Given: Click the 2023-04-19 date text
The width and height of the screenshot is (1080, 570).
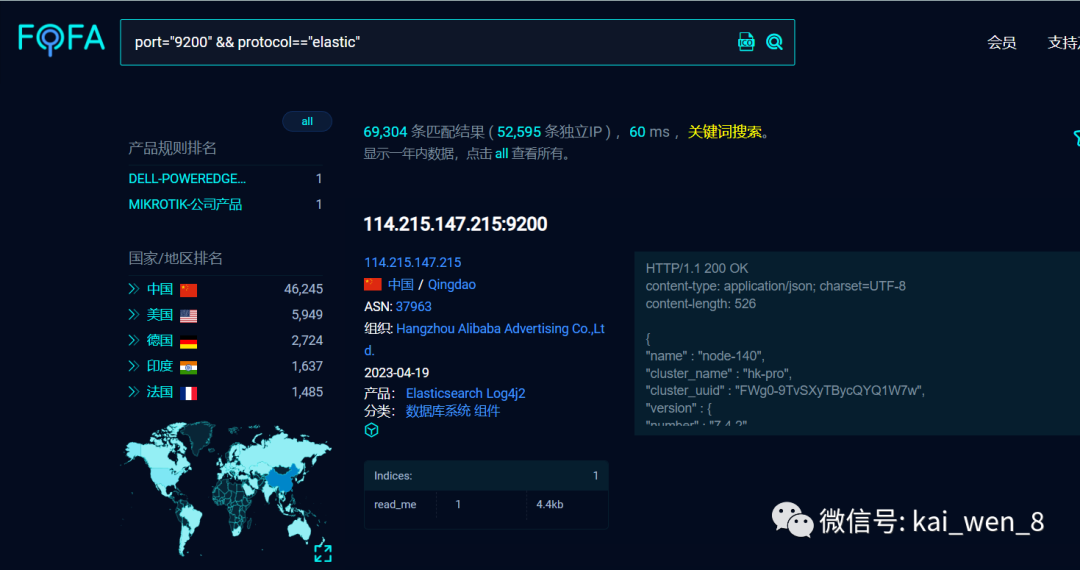Looking at the screenshot, I should [397, 372].
